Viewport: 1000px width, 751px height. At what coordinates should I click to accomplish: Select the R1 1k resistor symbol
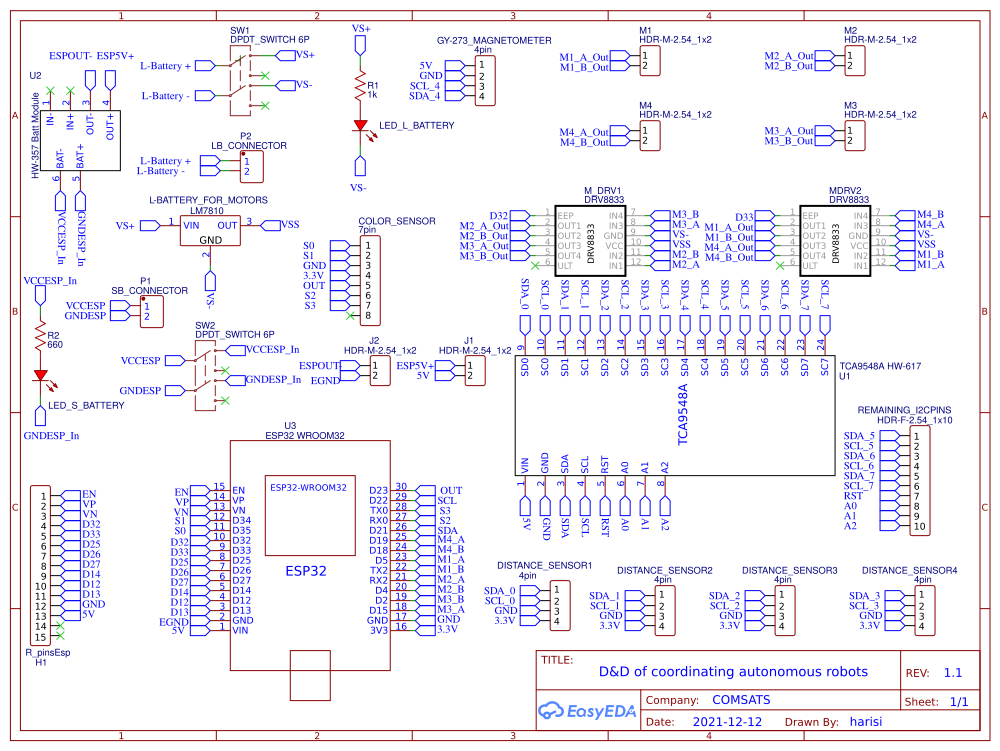pos(360,85)
